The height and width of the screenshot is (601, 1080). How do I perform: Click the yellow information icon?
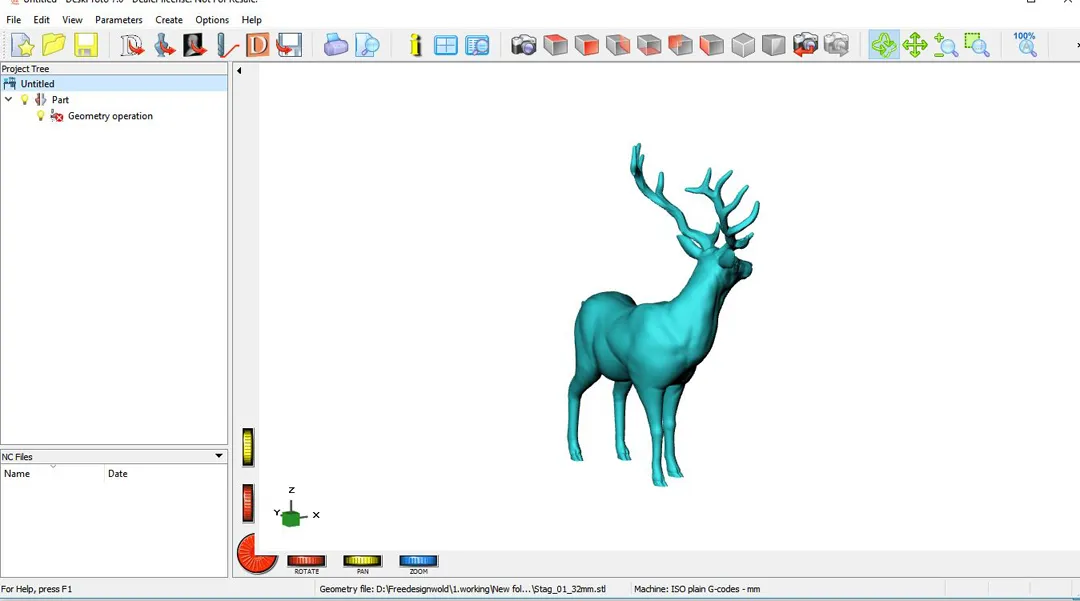coord(415,45)
